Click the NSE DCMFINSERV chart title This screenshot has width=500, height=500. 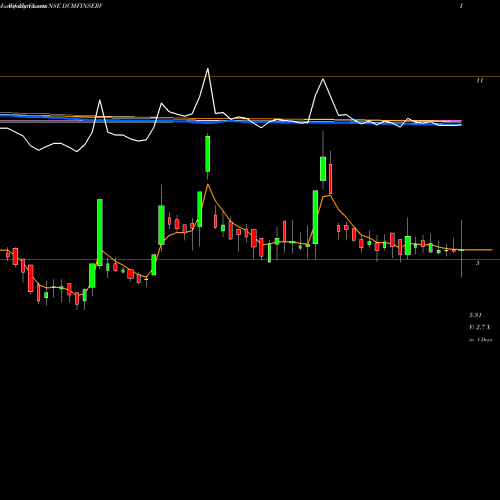point(75,6)
